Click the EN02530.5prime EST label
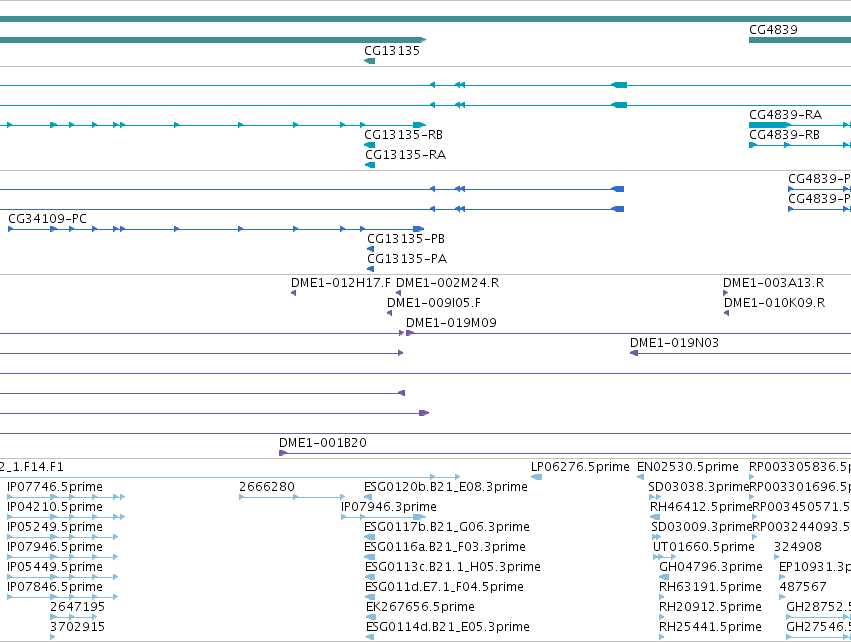This screenshot has width=851, height=642. pyautogui.click(x=688, y=467)
